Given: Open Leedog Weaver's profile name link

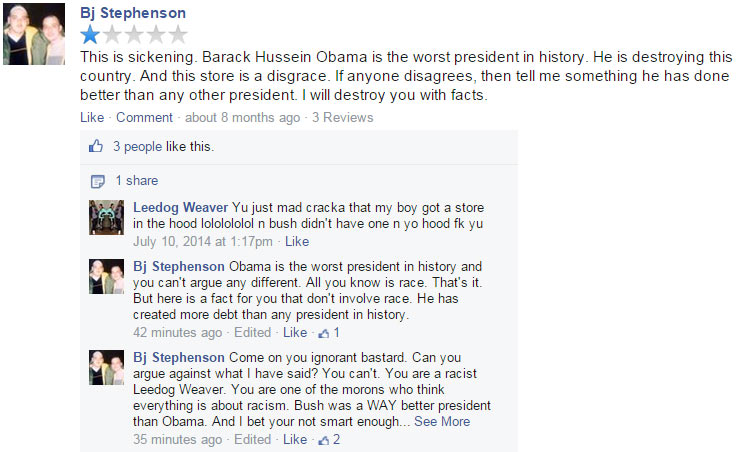Looking at the screenshot, I should click(x=180, y=207).
